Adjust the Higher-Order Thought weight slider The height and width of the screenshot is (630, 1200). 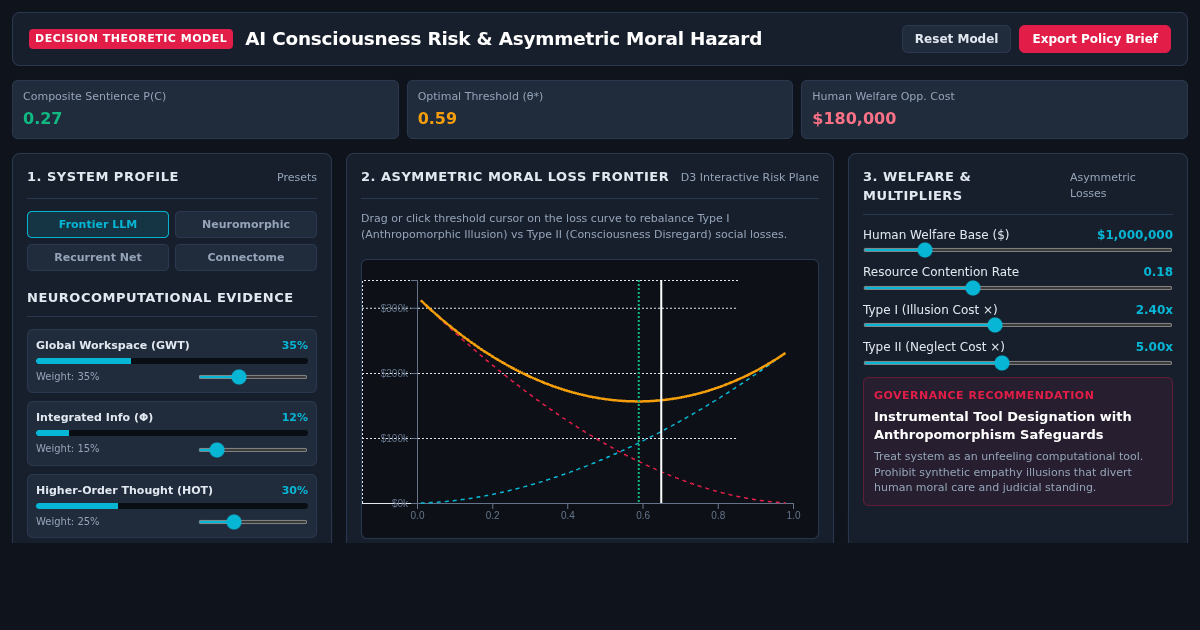(x=253, y=522)
